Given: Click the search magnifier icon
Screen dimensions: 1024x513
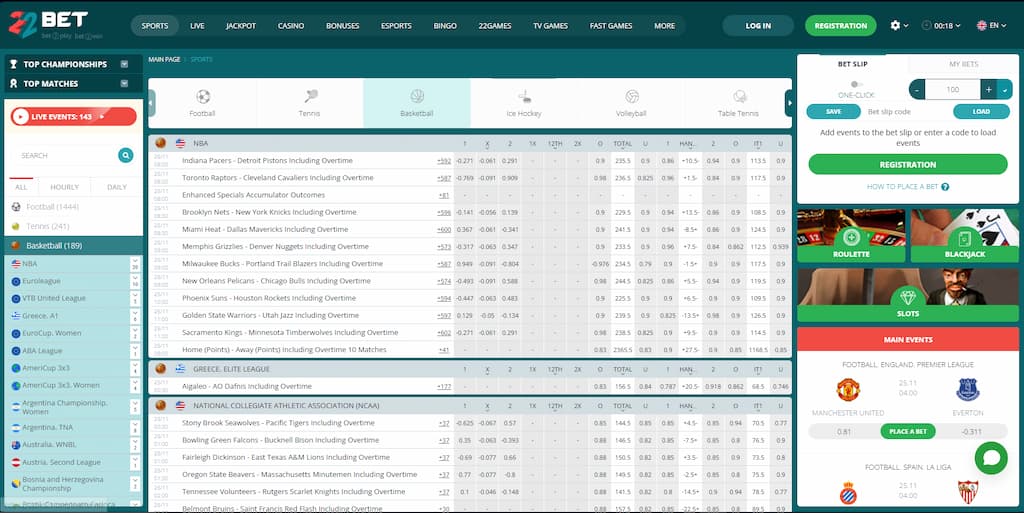Looking at the screenshot, I should pyautogui.click(x=125, y=155).
